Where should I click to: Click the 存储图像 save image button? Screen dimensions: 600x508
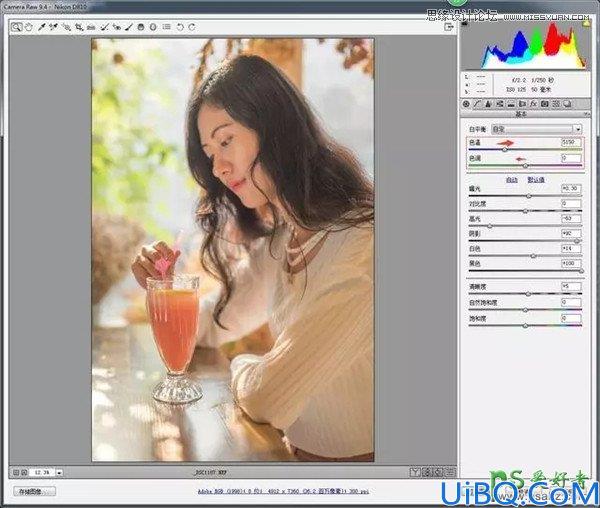34,491
